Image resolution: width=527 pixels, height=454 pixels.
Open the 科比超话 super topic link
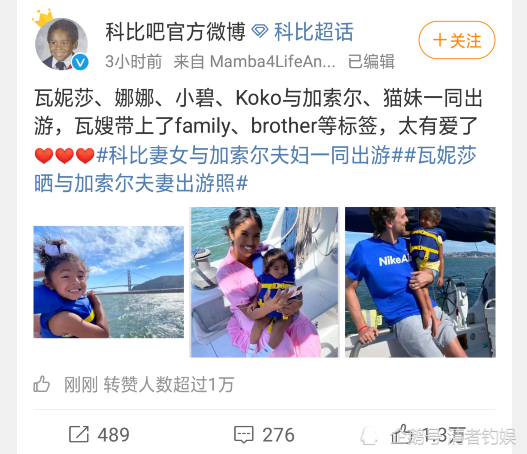click(314, 32)
